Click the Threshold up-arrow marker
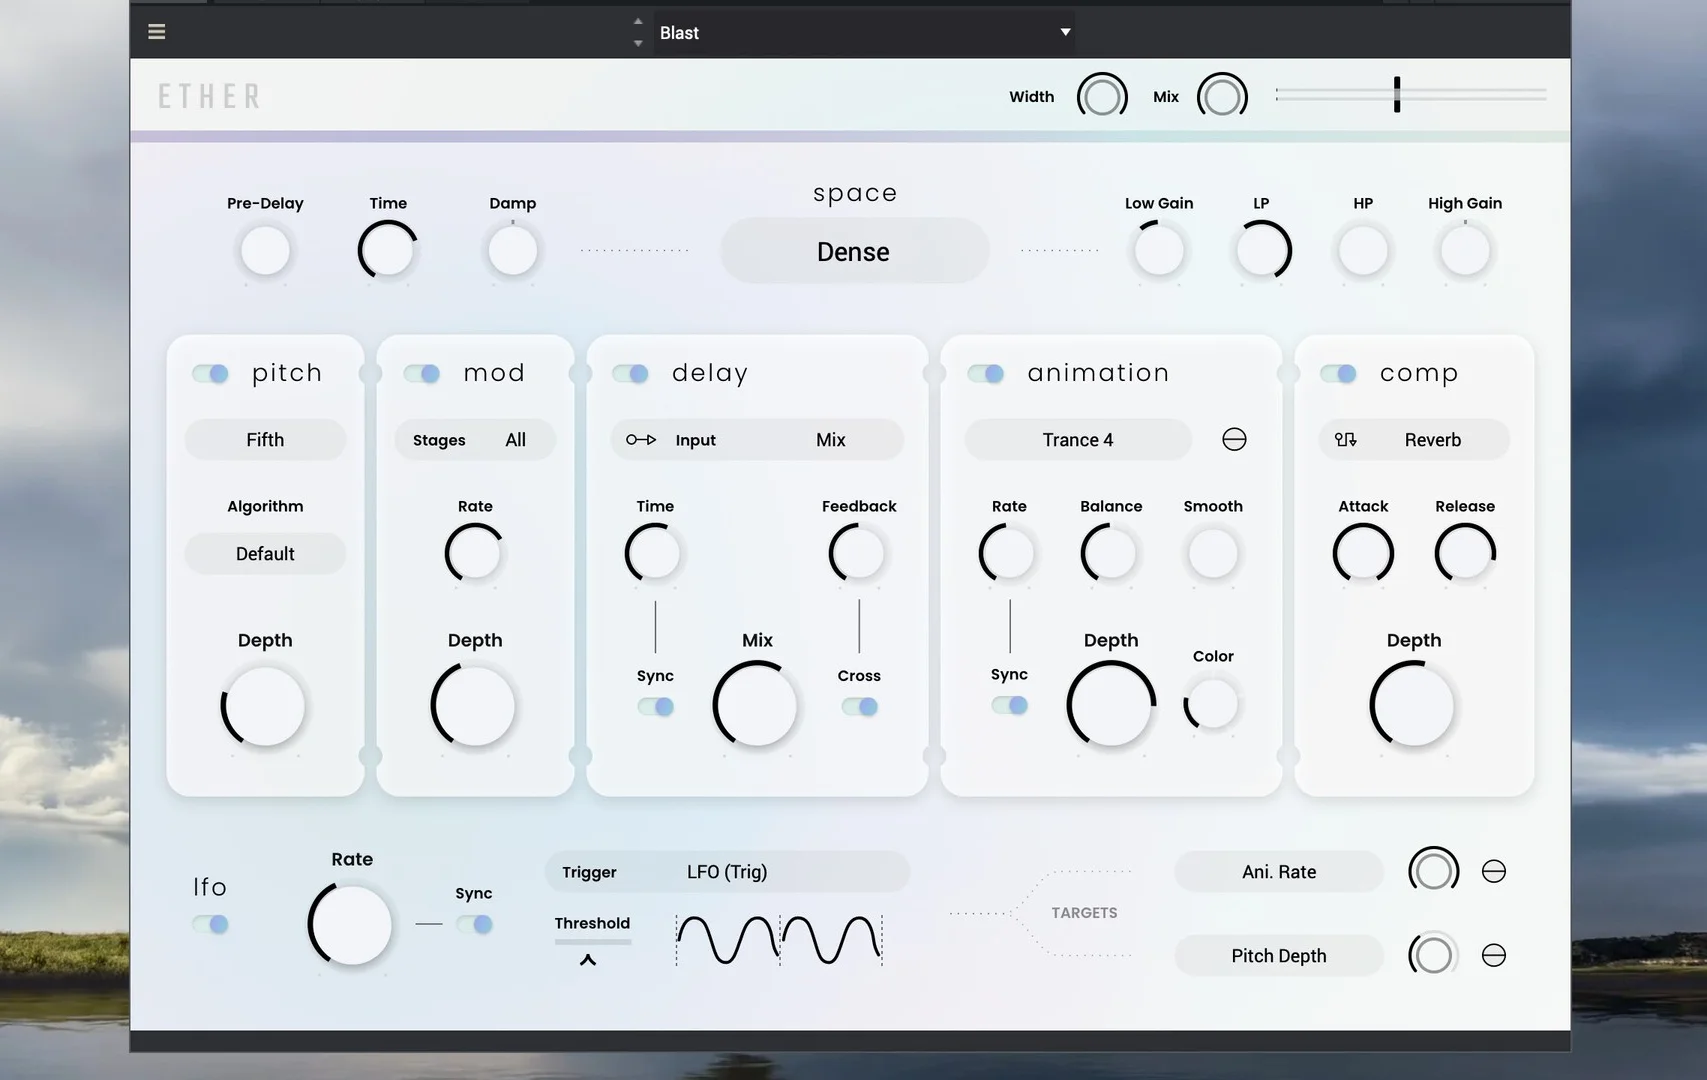1707x1080 pixels. click(588, 960)
